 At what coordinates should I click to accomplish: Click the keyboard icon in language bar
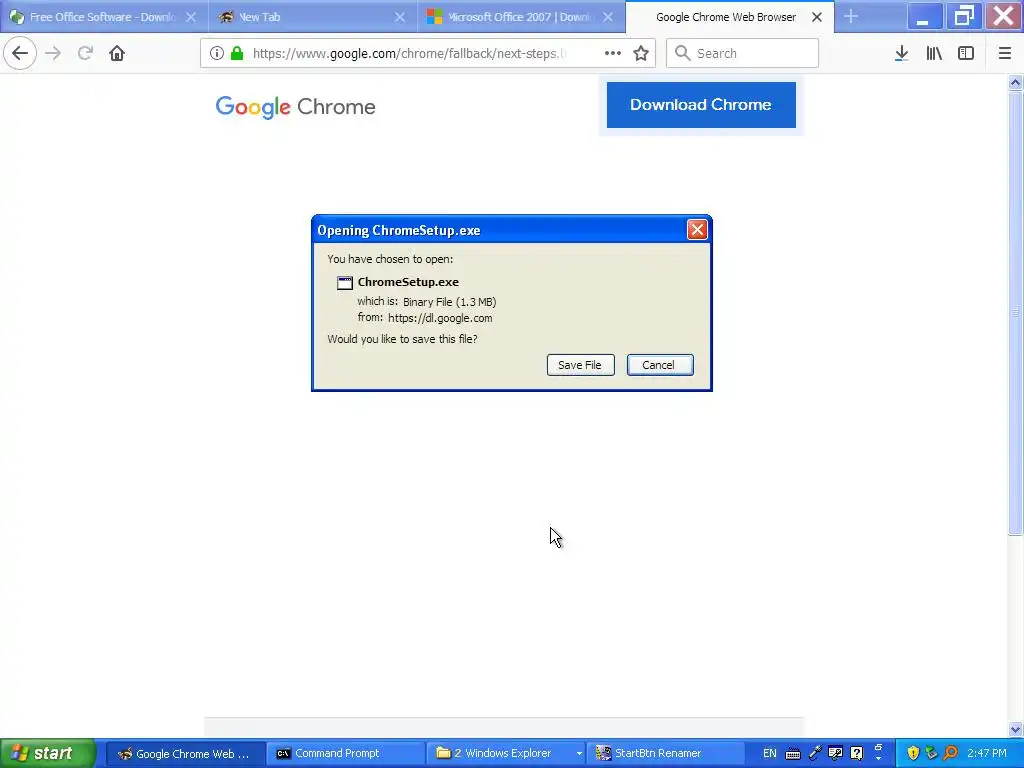click(x=793, y=754)
